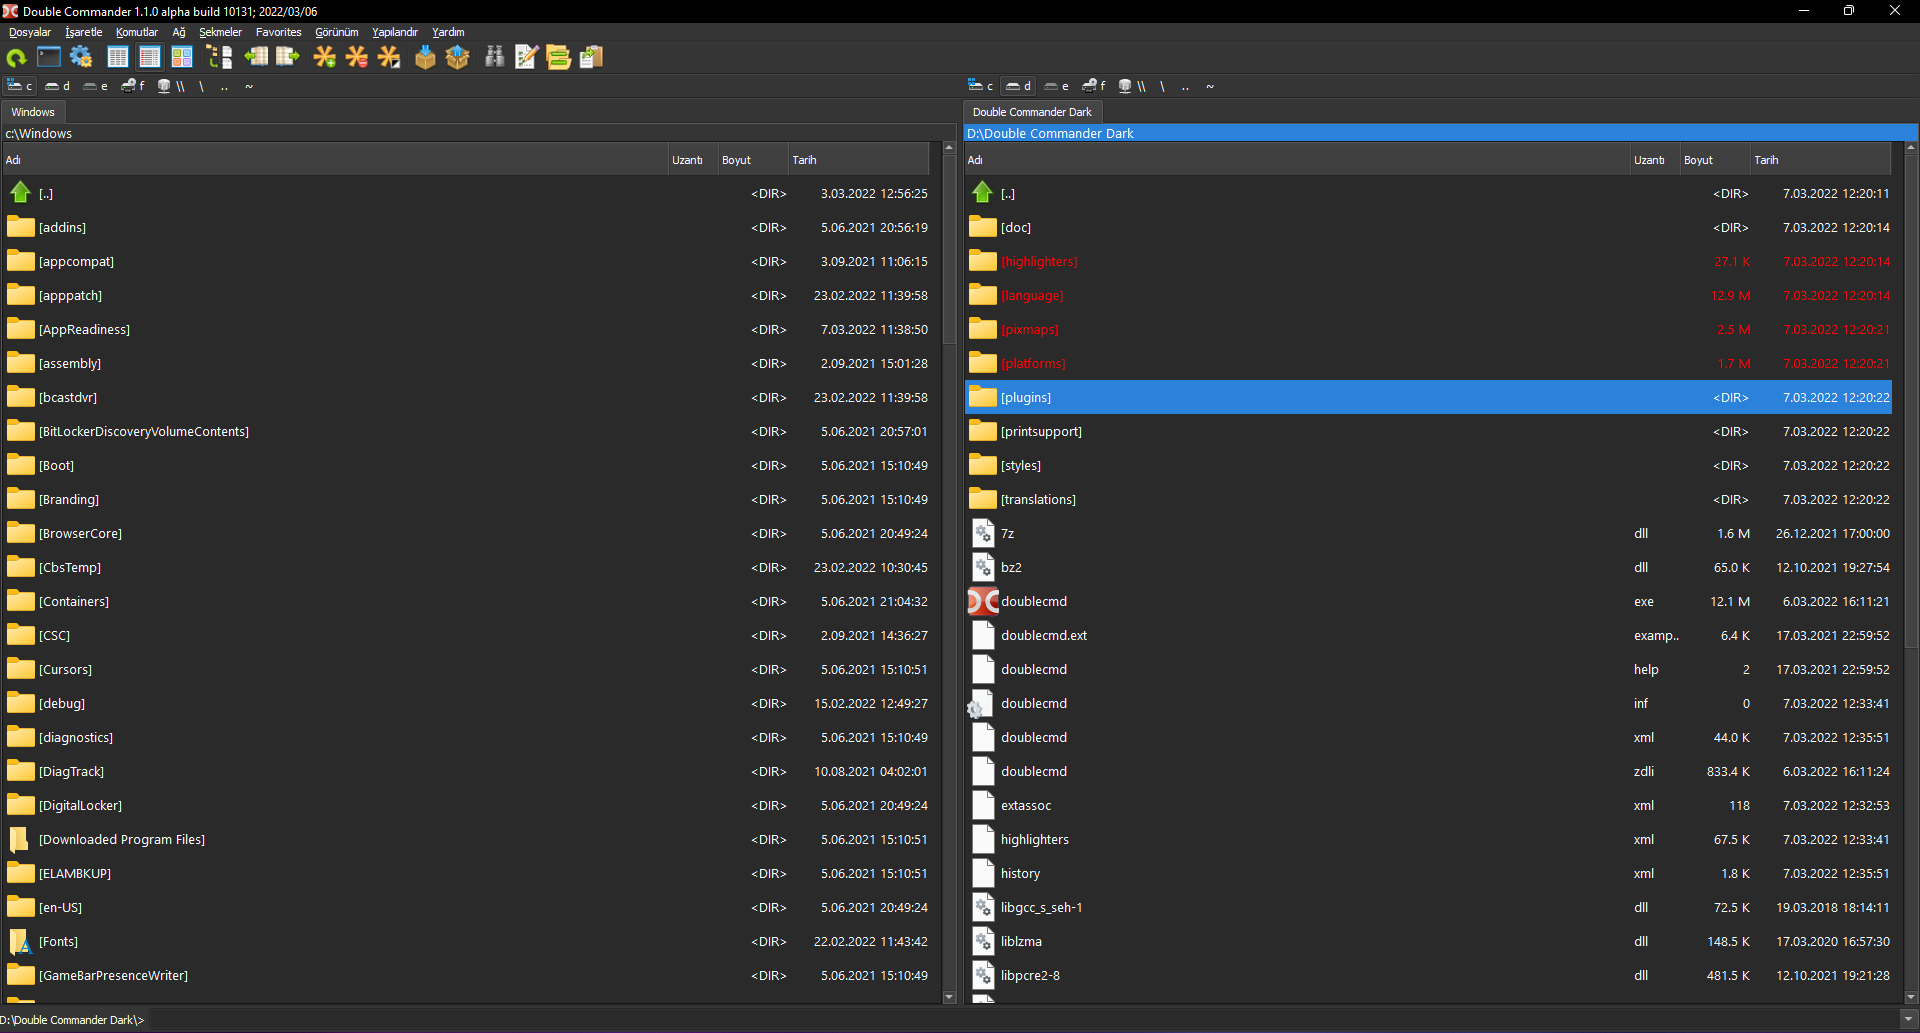Click the pack files box icon
The image size is (1920, 1033).
[x=426, y=57]
